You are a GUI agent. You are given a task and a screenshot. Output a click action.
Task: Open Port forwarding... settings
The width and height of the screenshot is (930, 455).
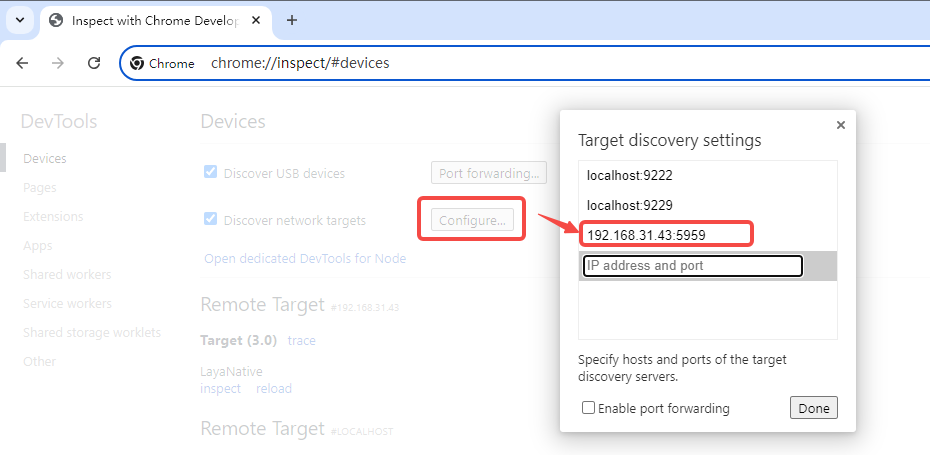(489, 173)
